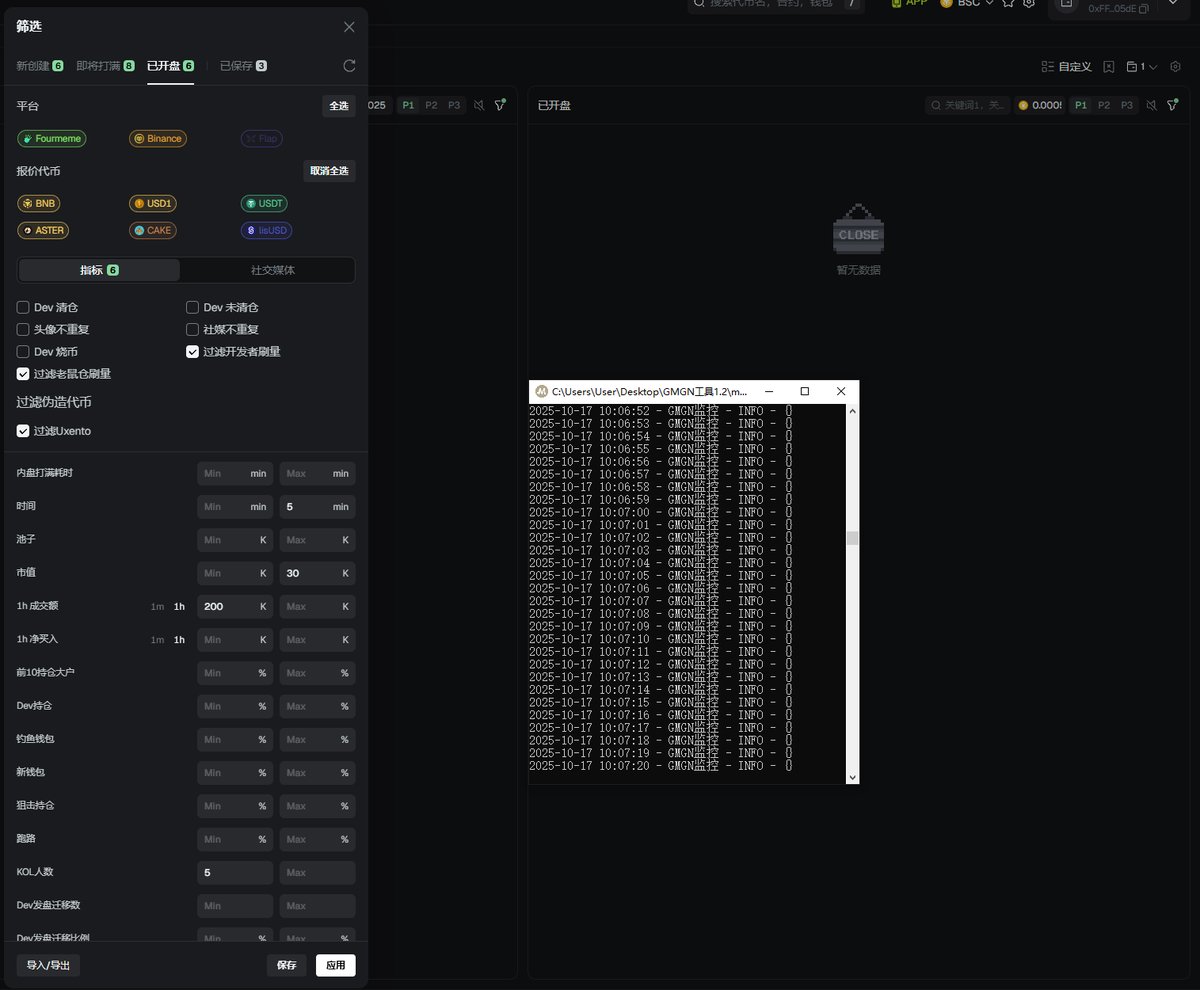The image size is (1200, 990).
Task: Expand the wallet count dropdown showing 1
Action: [x=1142, y=67]
